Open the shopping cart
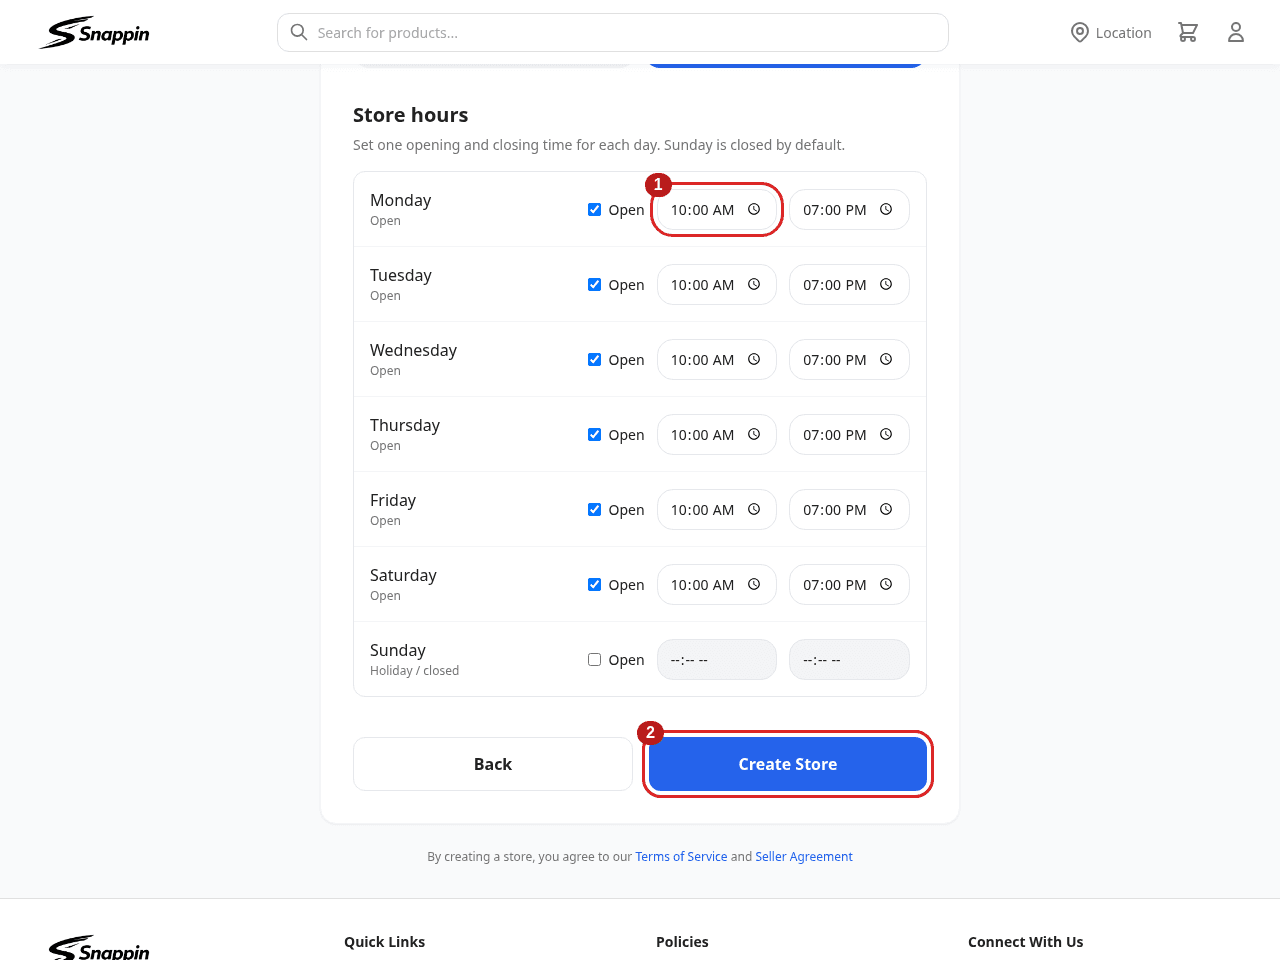The width and height of the screenshot is (1280, 960). click(1188, 32)
